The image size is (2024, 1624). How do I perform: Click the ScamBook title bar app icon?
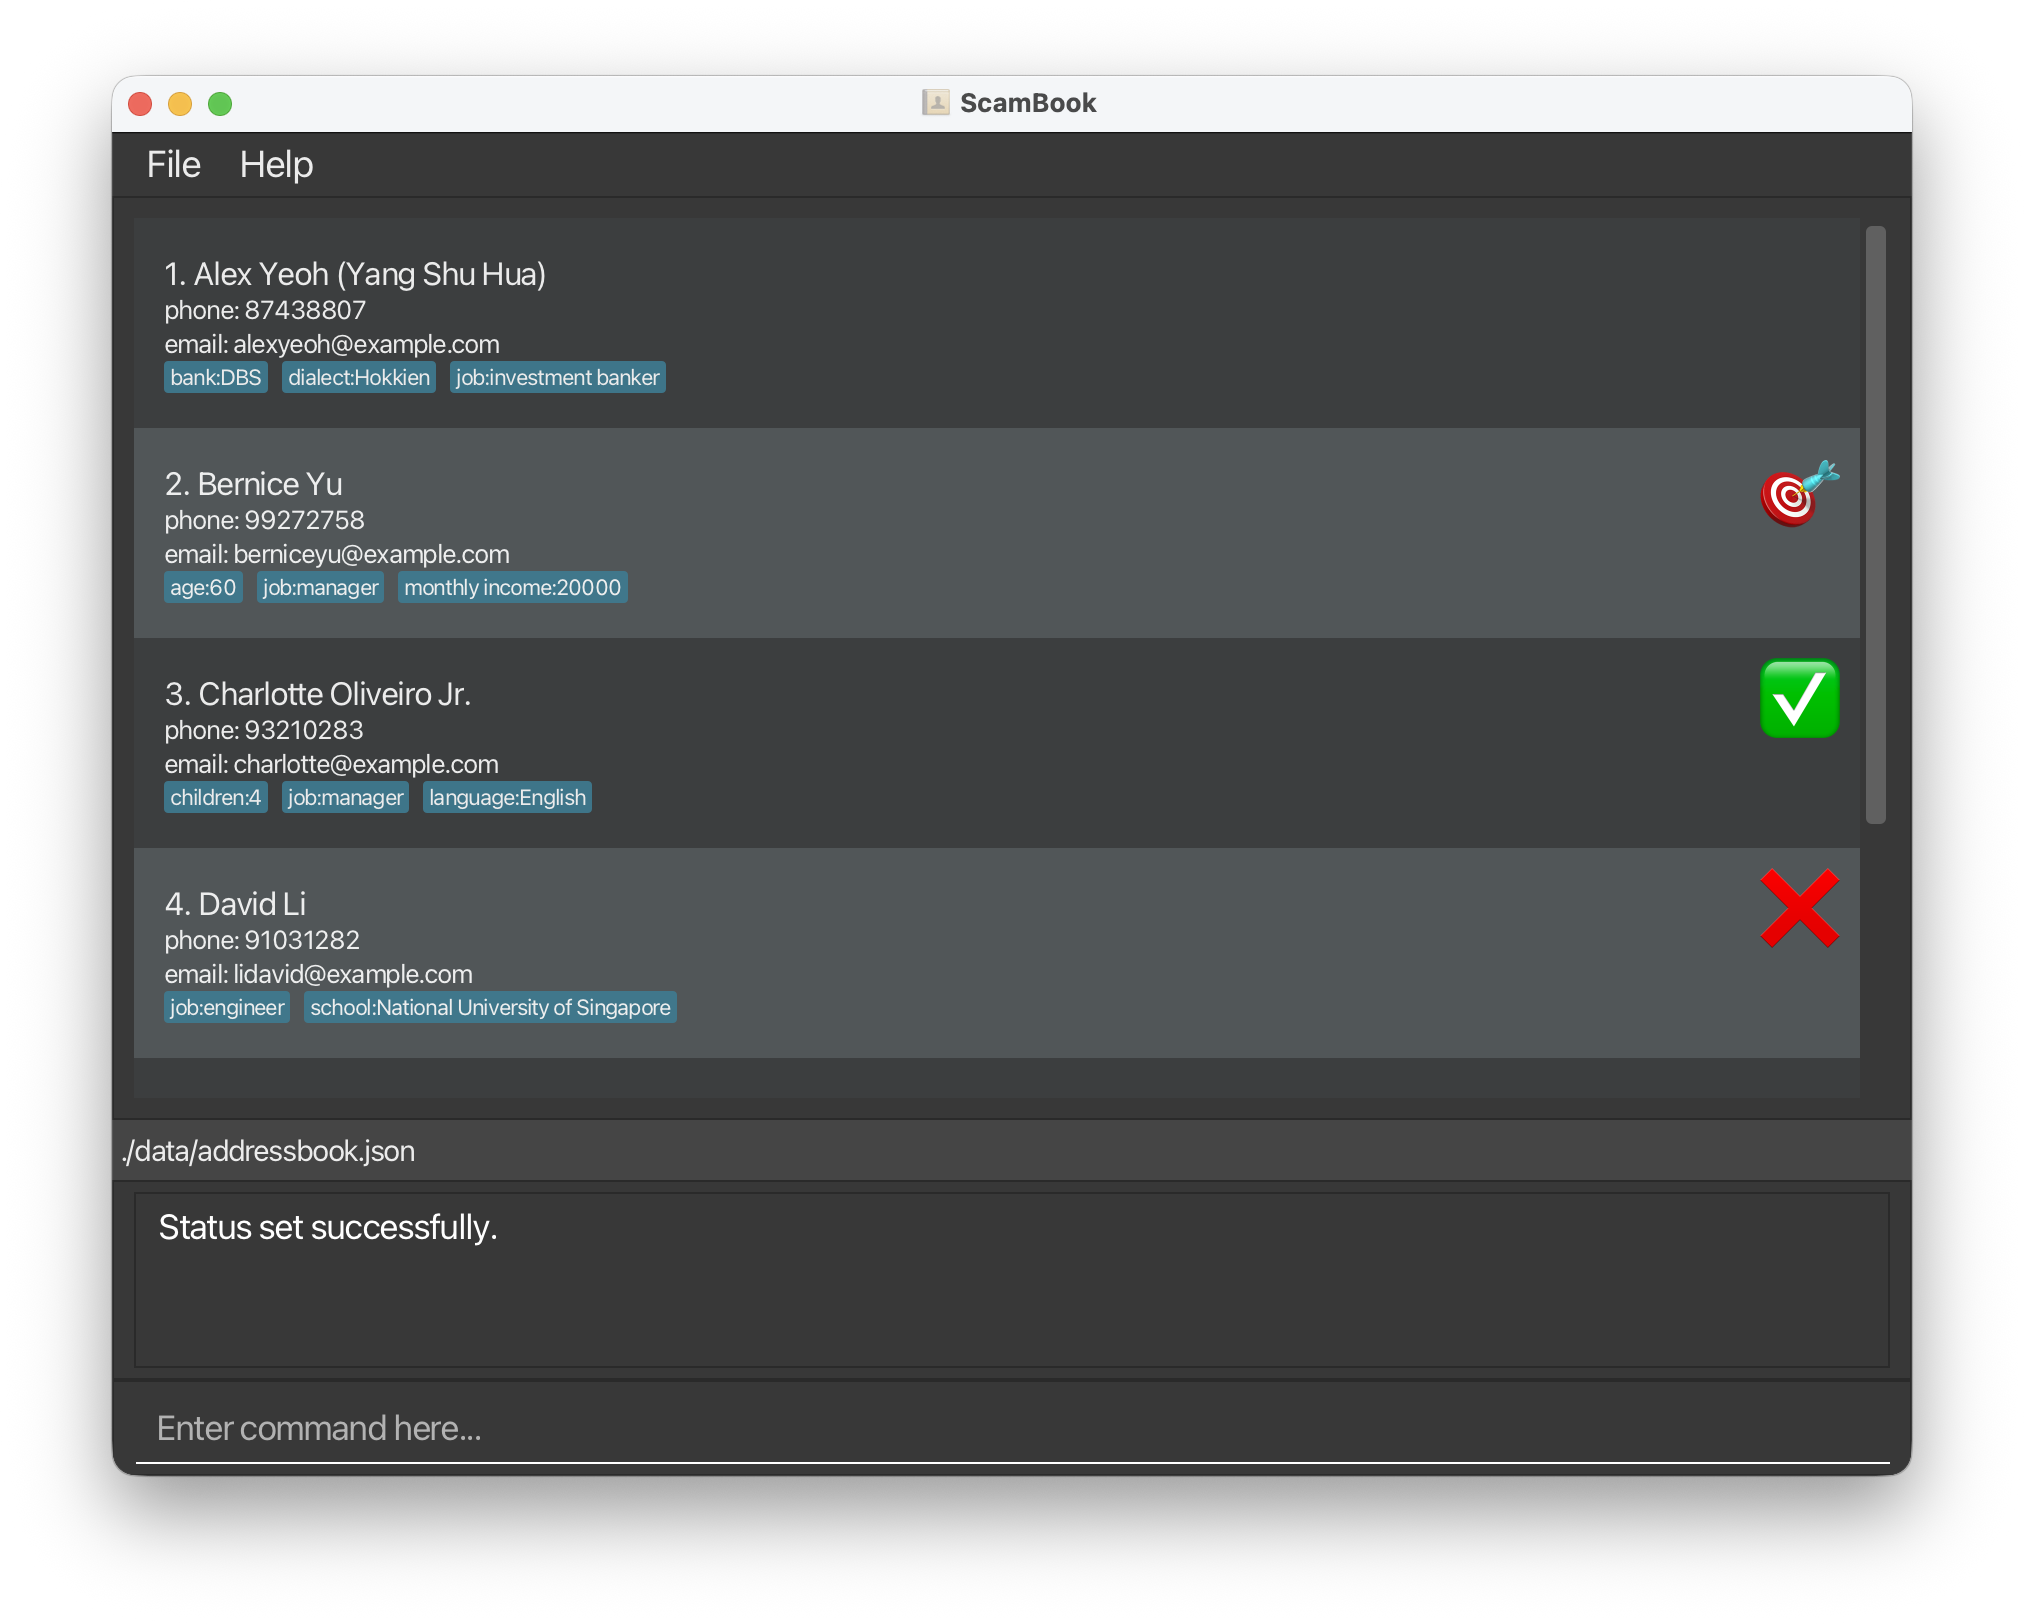(935, 103)
